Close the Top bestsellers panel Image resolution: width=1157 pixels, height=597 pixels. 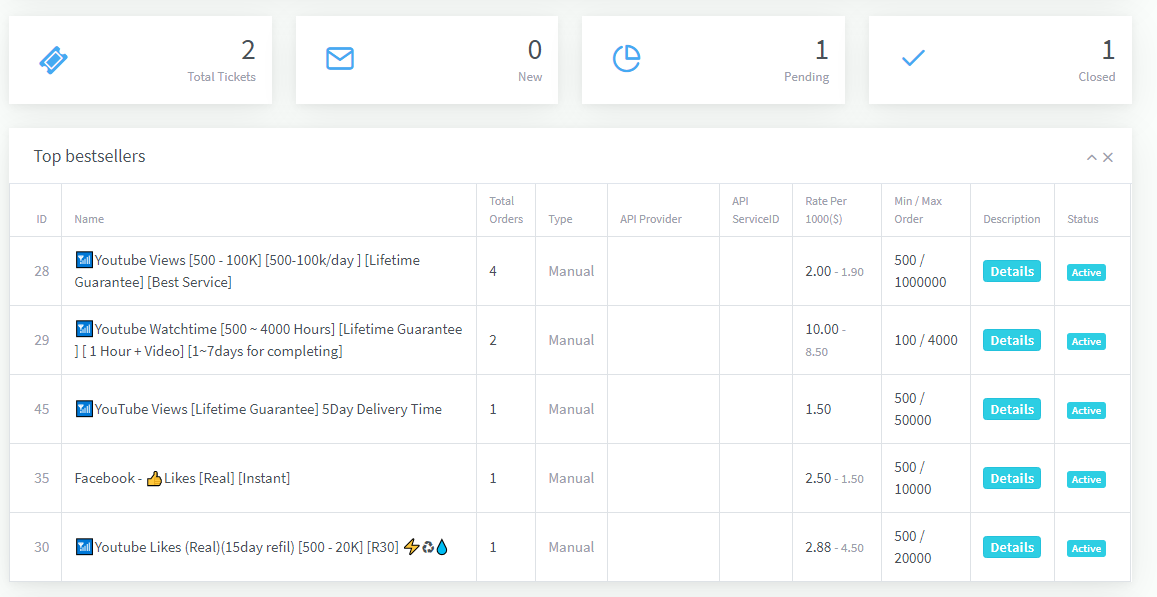point(1108,158)
